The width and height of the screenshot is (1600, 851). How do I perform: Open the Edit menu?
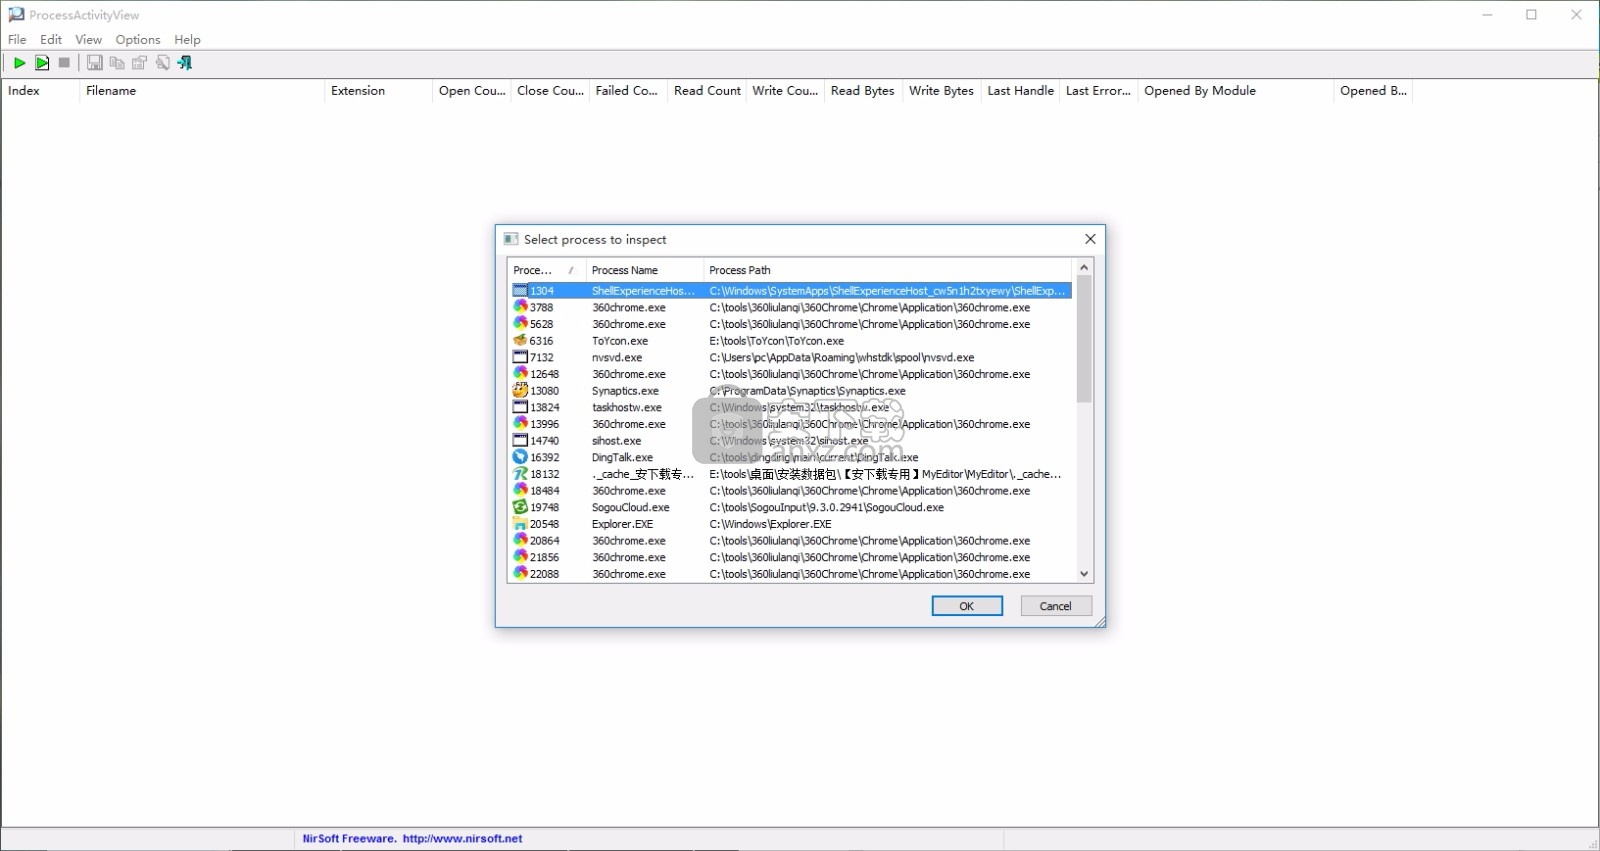pyautogui.click(x=51, y=40)
